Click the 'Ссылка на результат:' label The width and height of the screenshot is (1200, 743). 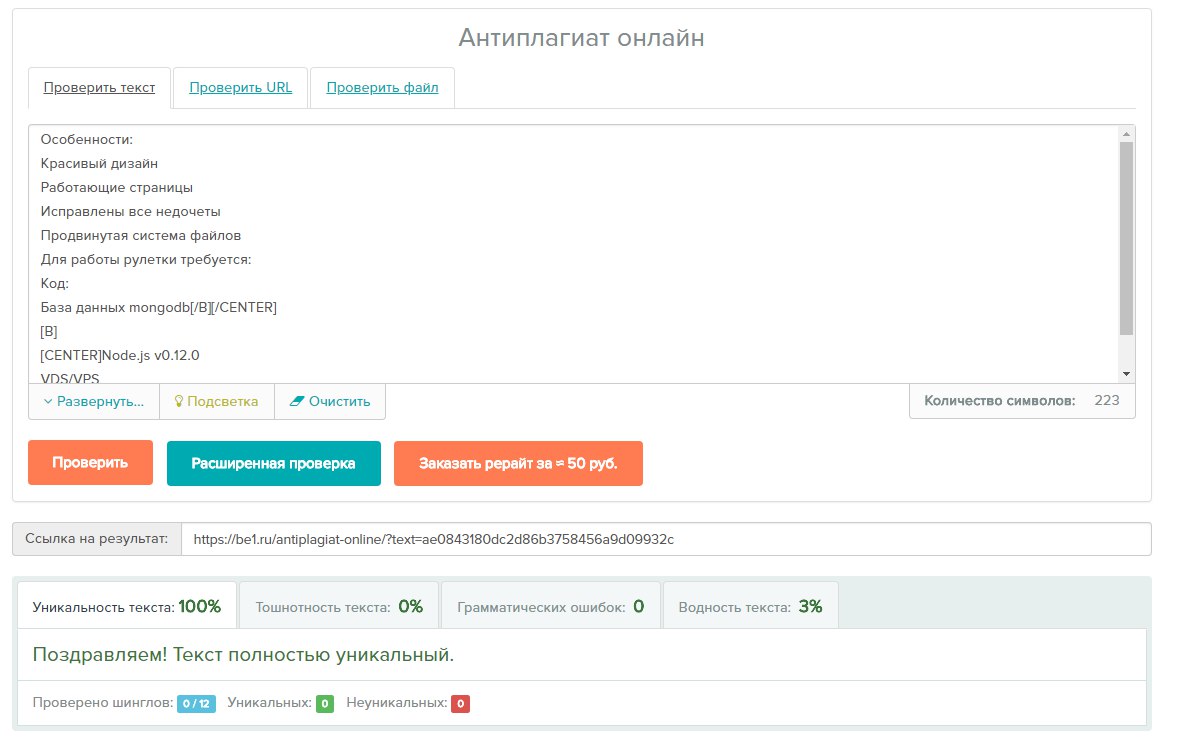coord(97,539)
